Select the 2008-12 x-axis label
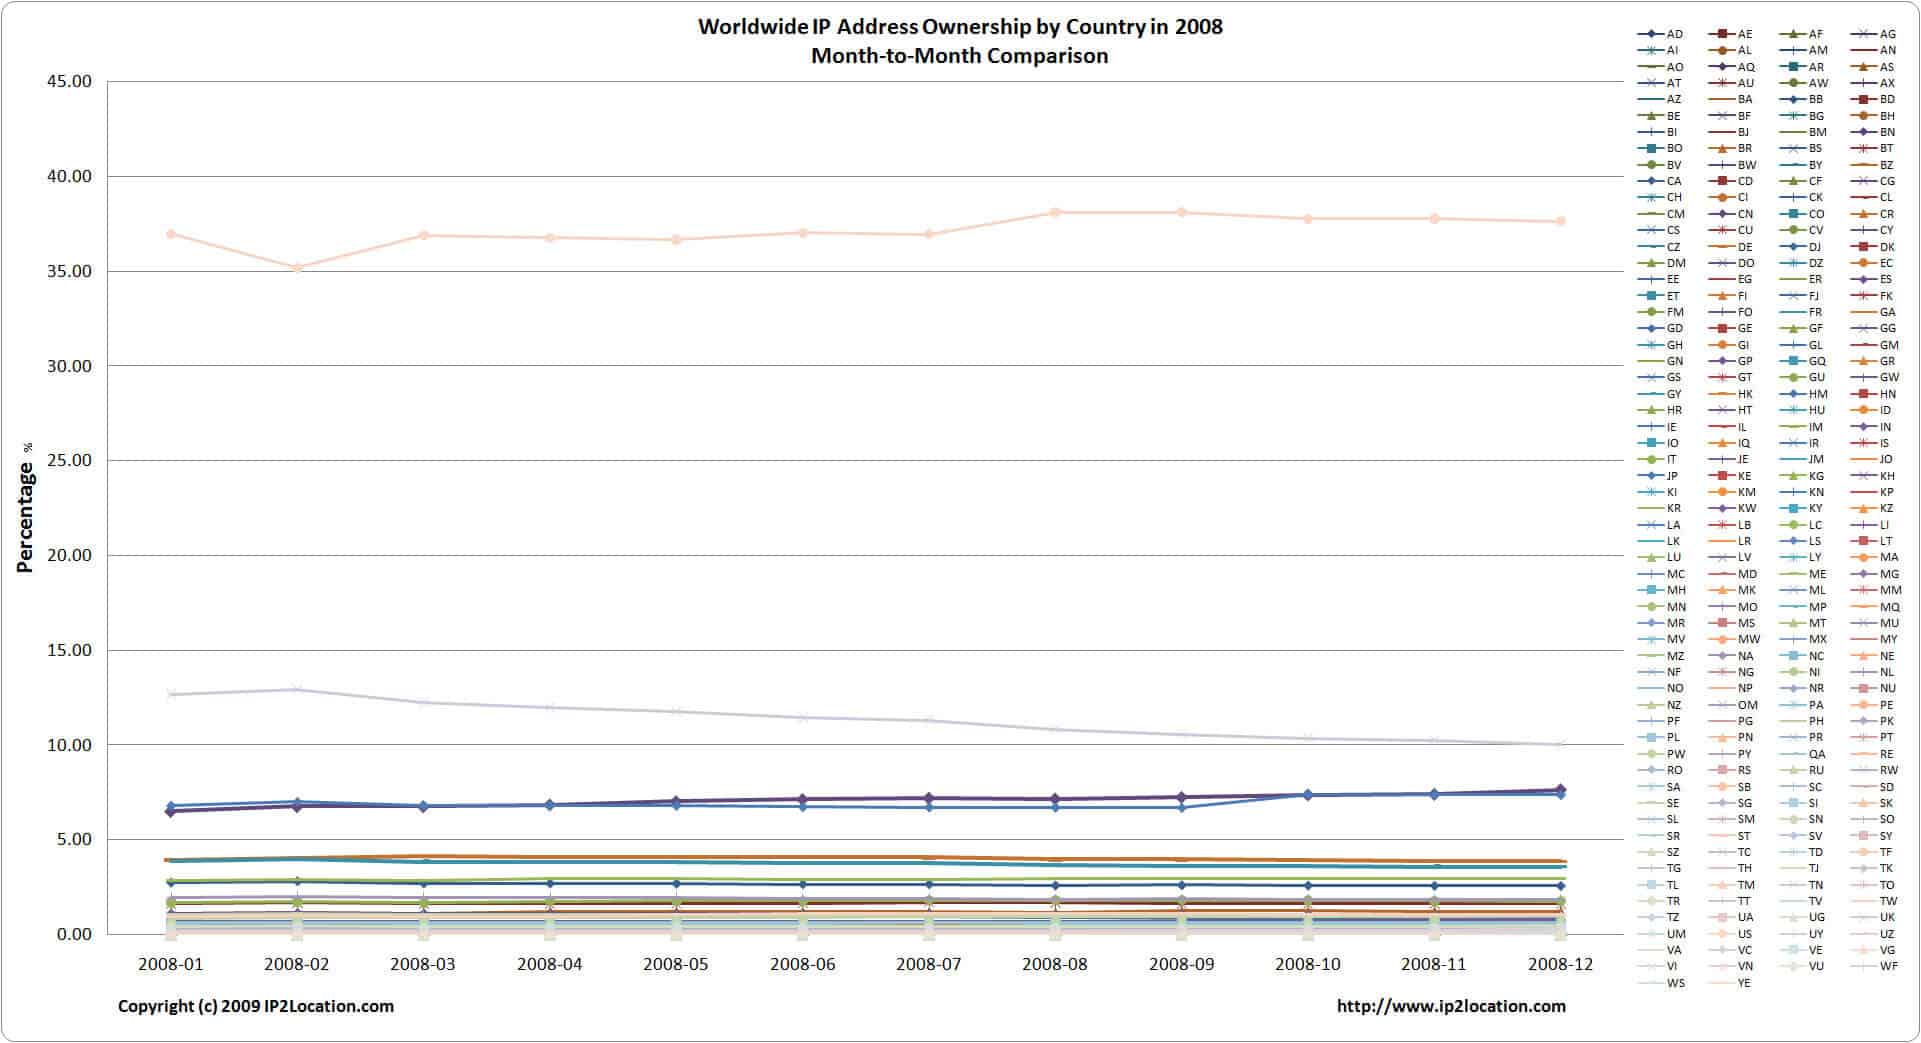1921x1043 pixels. 1560,964
